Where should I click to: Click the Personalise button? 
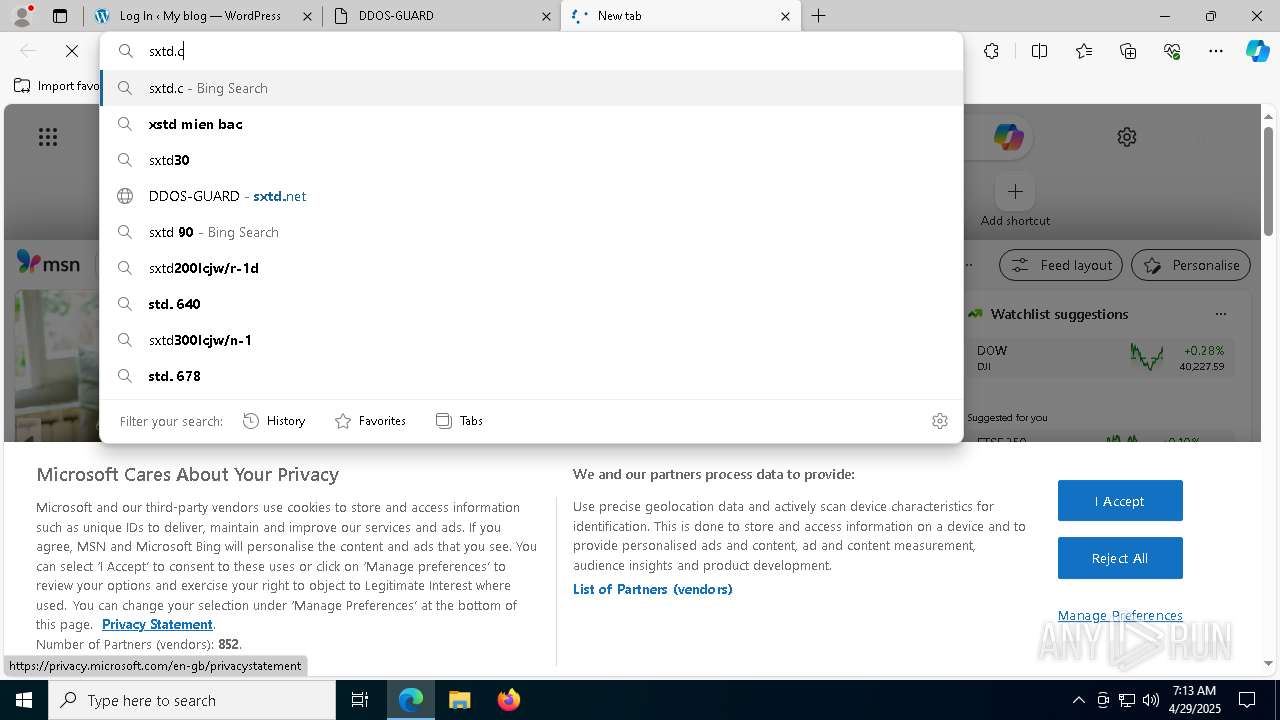point(1191,265)
